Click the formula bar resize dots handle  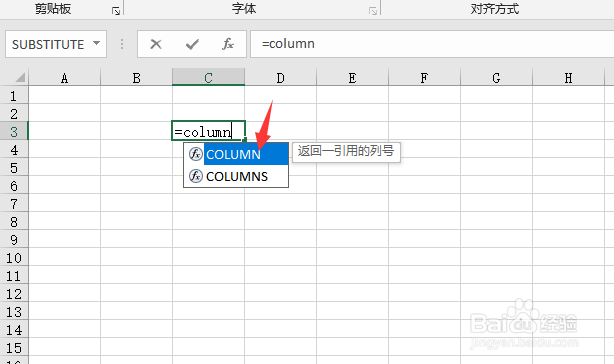click(122, 44)
